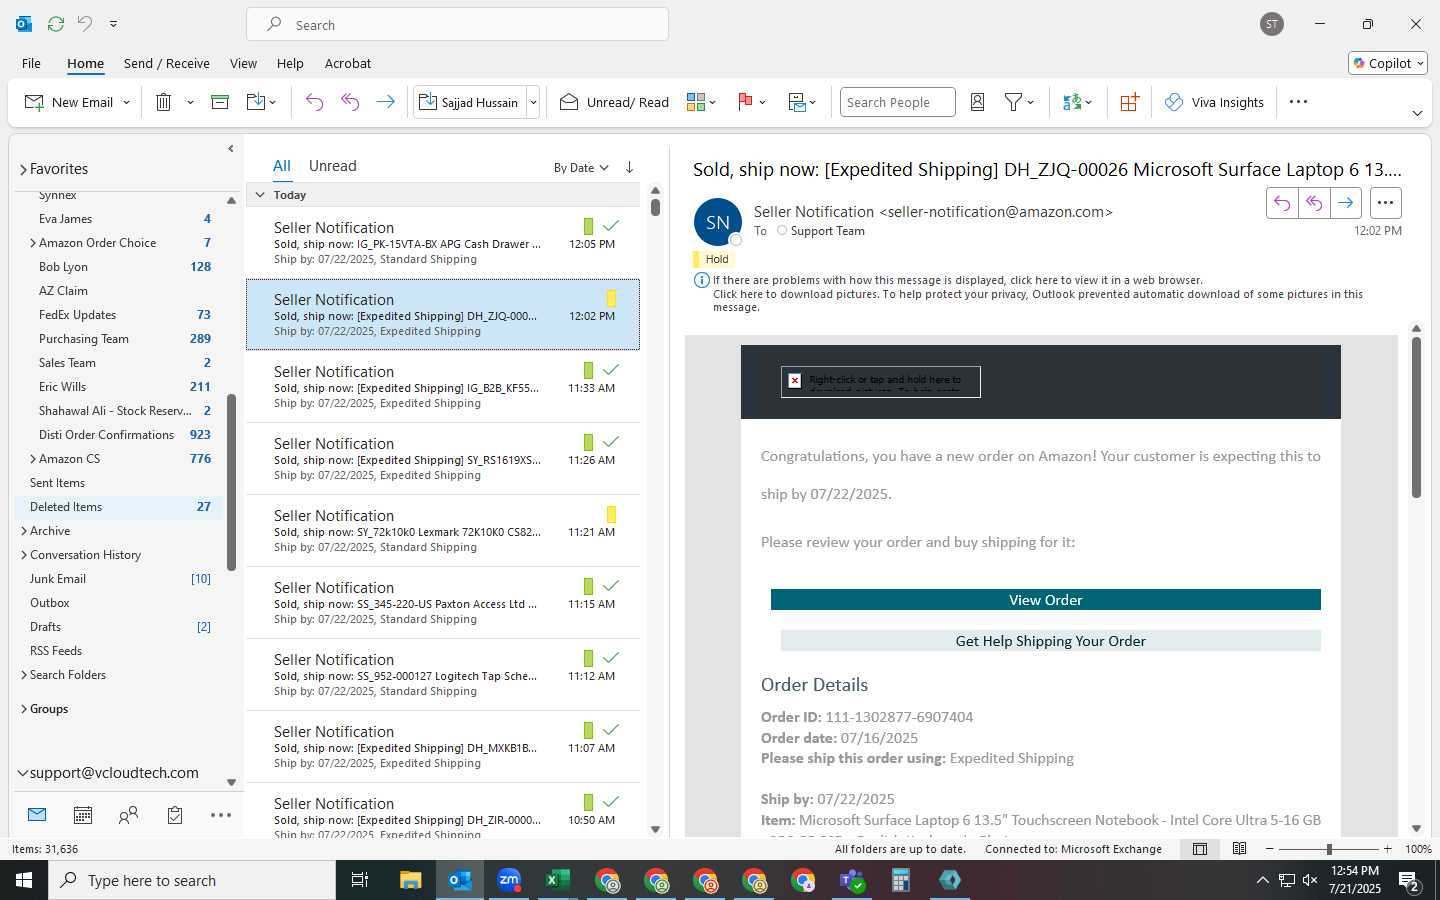Screen dimensions: 1440x900
Task: Switch to People view in navigation bar
Action: coord(128,815)
